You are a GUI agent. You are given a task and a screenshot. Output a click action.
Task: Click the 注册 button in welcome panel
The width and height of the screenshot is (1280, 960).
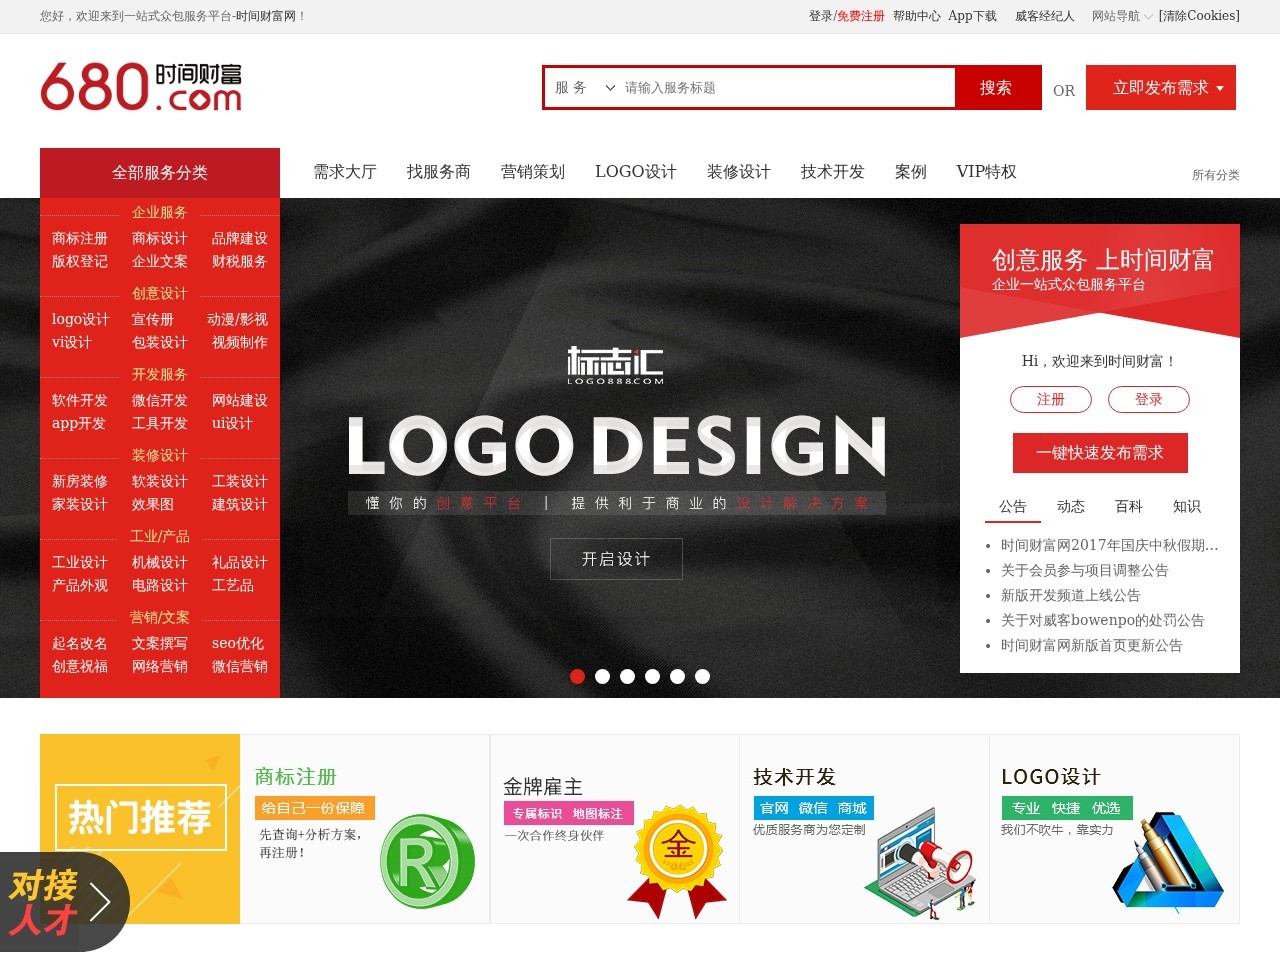(1051, 400)
